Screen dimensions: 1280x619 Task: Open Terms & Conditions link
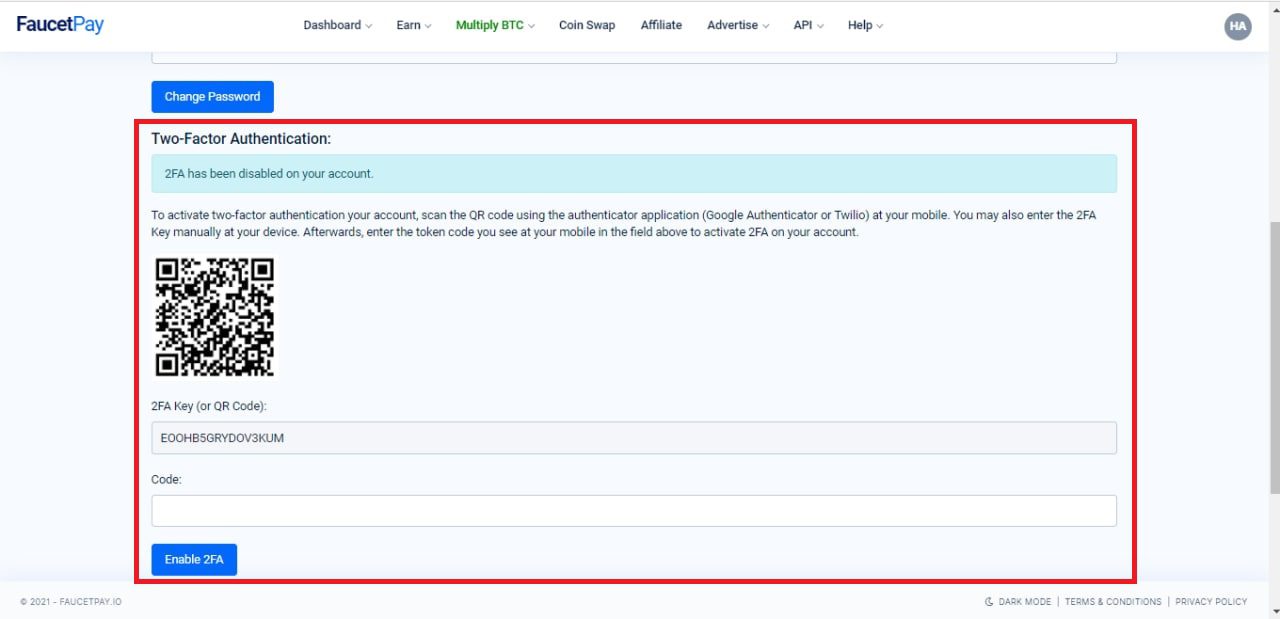pos(1113,602)
